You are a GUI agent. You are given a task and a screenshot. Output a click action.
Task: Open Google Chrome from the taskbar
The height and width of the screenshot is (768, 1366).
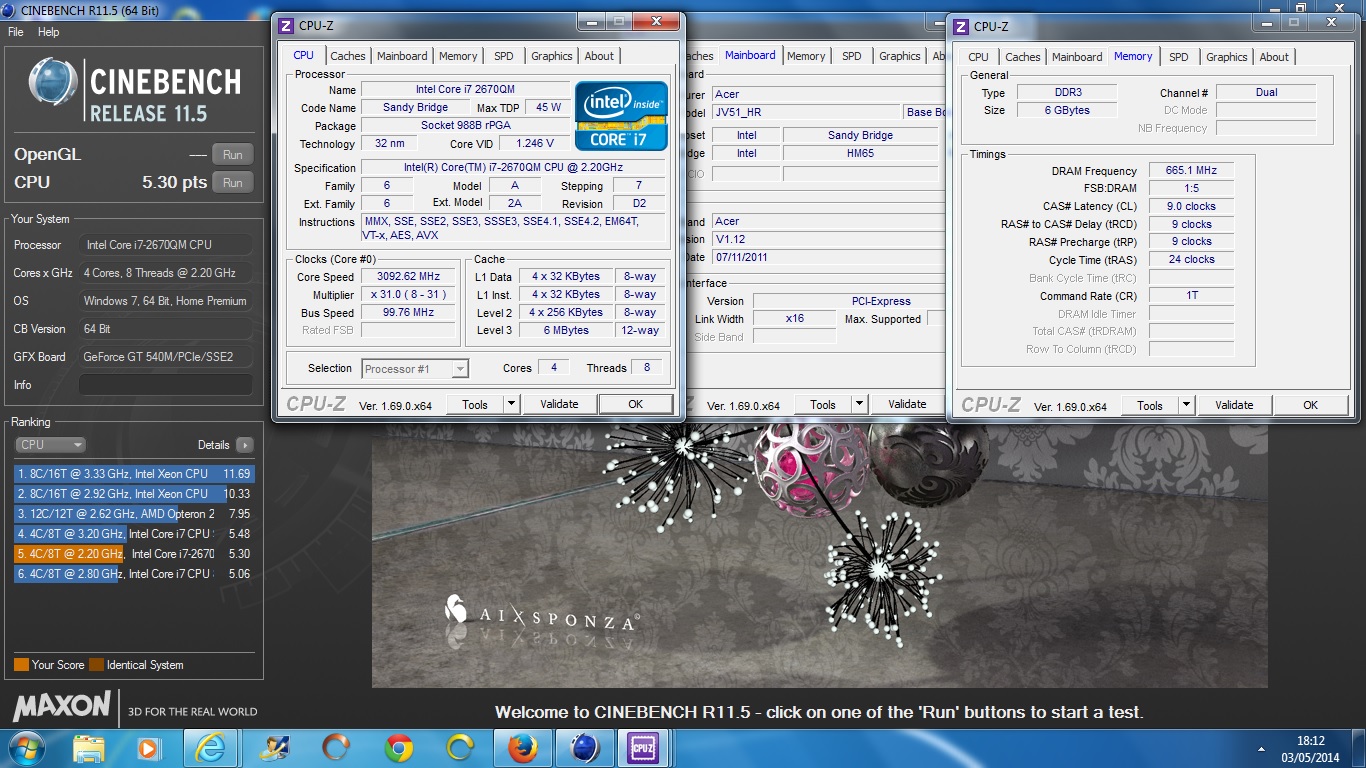[399, 748]
